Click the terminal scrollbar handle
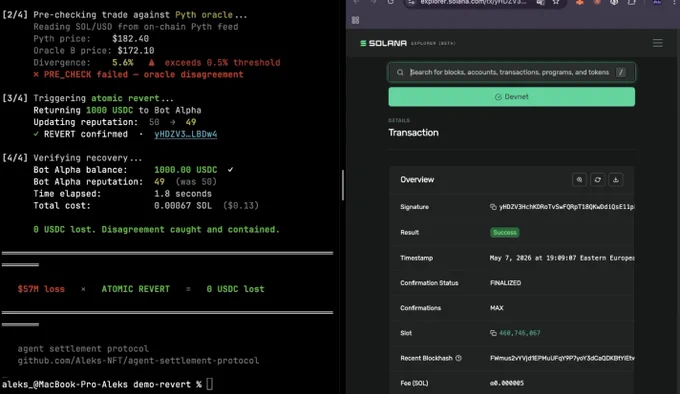Viewport: 680px width, 394px height. tap(343, 185)
